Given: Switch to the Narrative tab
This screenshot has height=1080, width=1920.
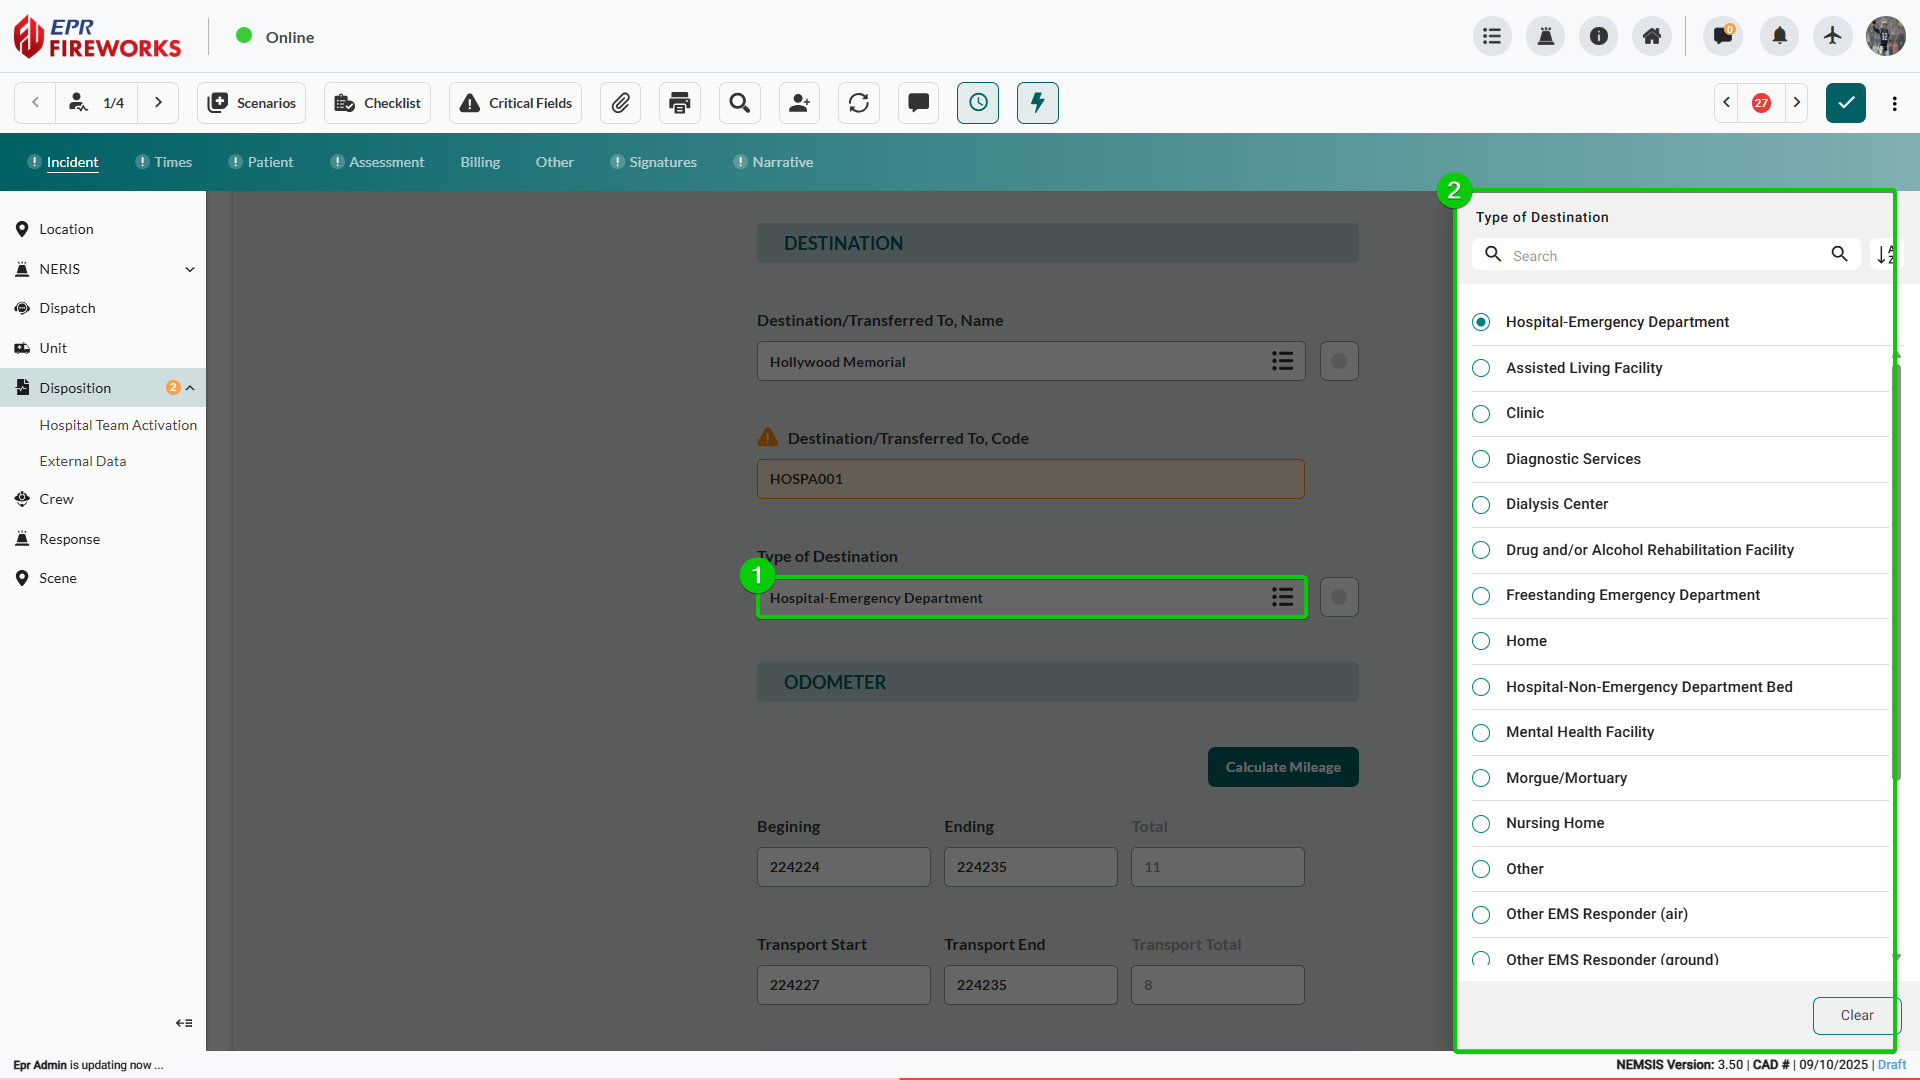Looking at the screenshot, I should pyautogui.click(x=782, y=162).
